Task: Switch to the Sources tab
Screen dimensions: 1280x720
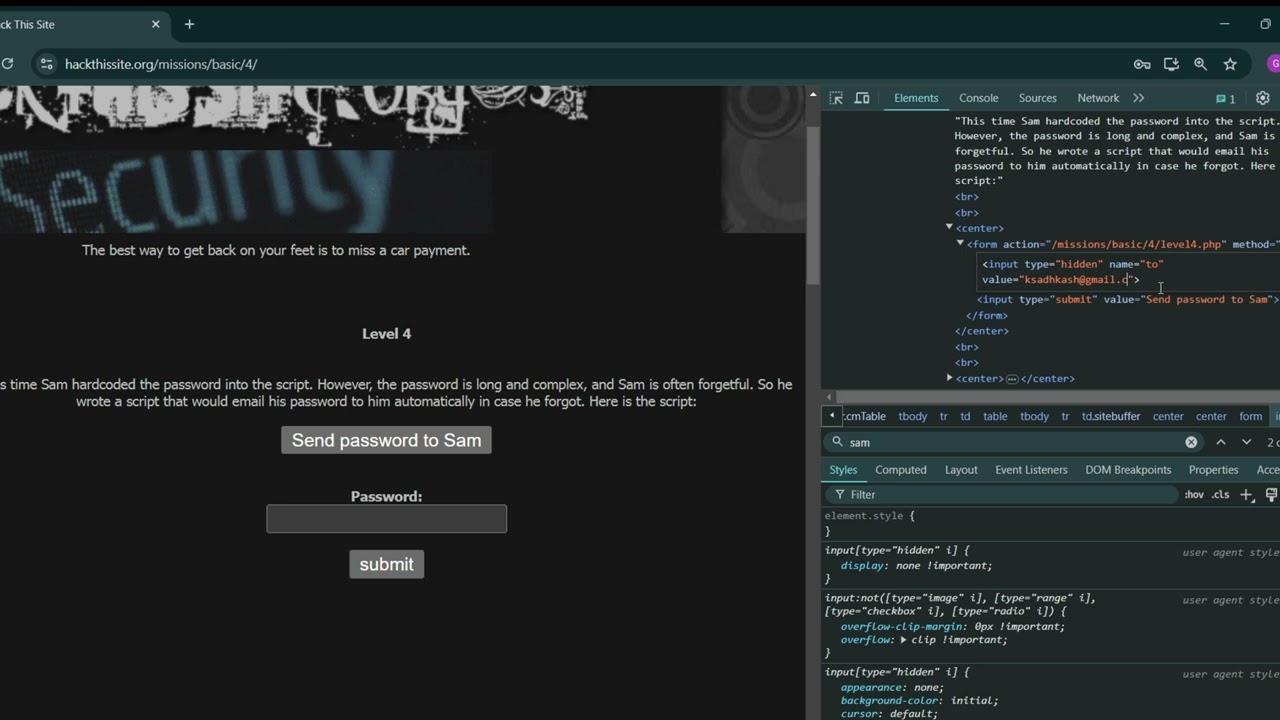Action: click(1038, 98)
